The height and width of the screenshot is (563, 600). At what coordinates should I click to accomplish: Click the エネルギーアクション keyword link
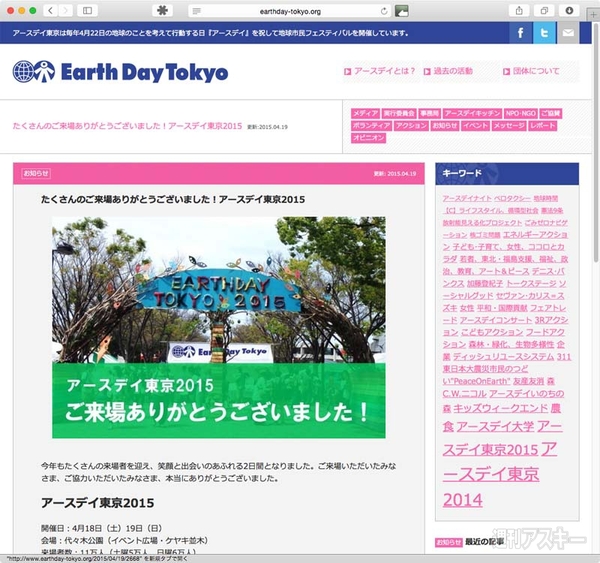[535, 235]
